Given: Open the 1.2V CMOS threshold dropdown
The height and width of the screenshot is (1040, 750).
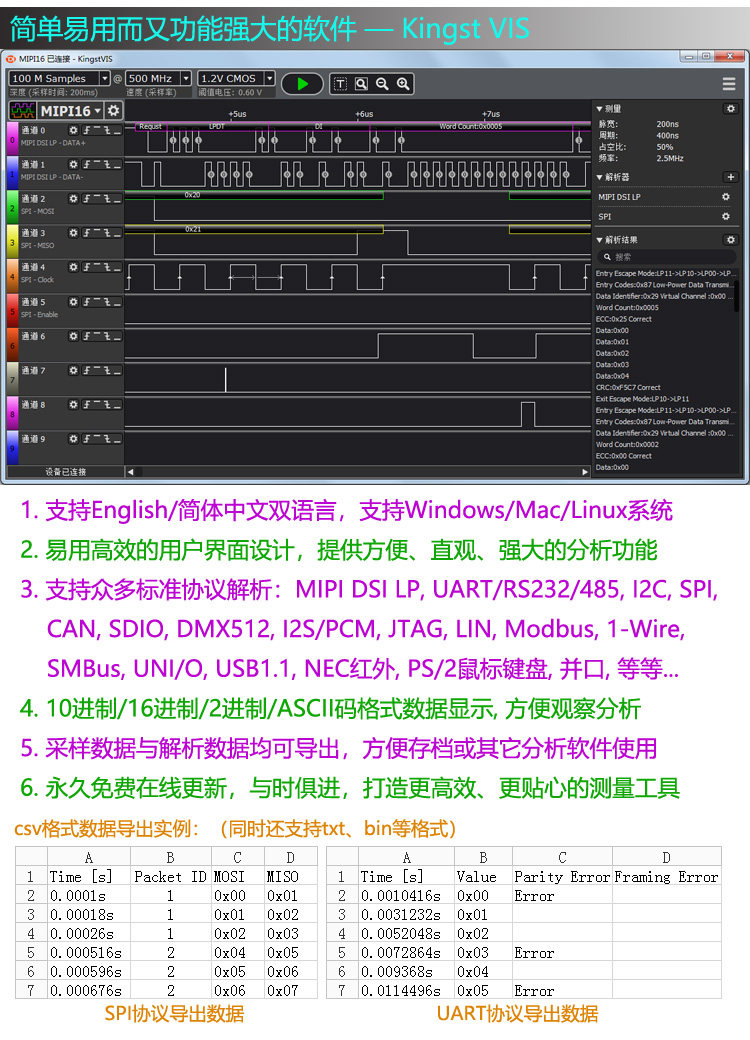Looking at the screenshot, I should 236,78.
